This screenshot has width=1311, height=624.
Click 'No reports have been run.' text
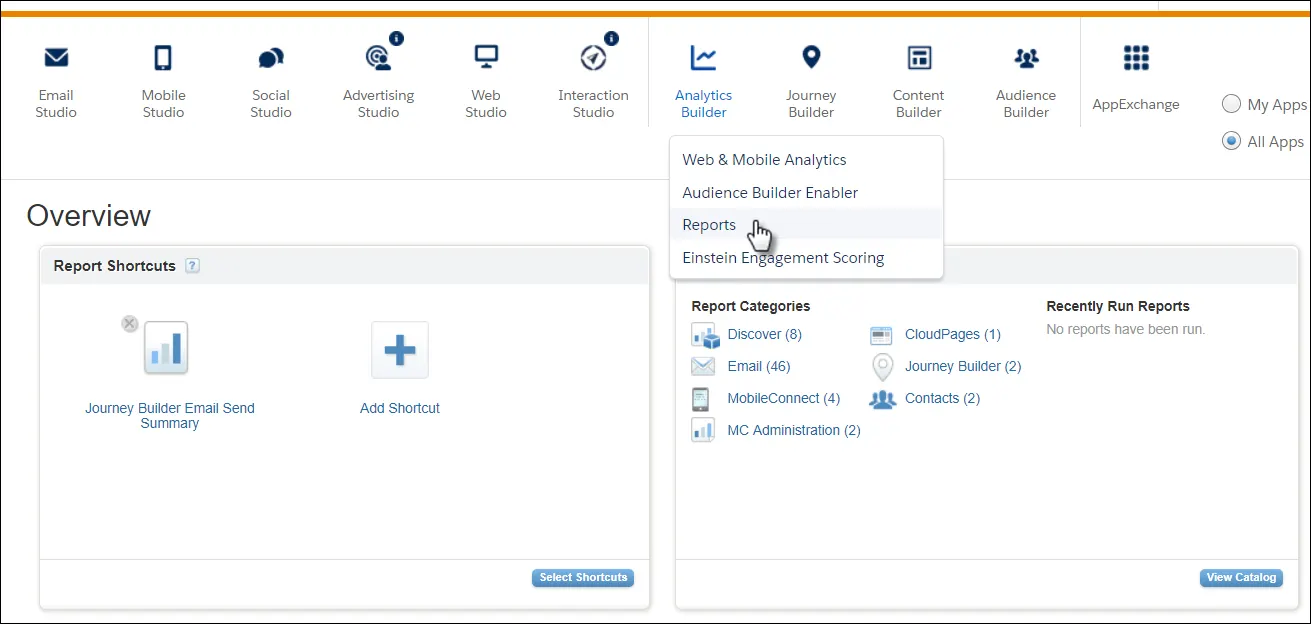1126,329
